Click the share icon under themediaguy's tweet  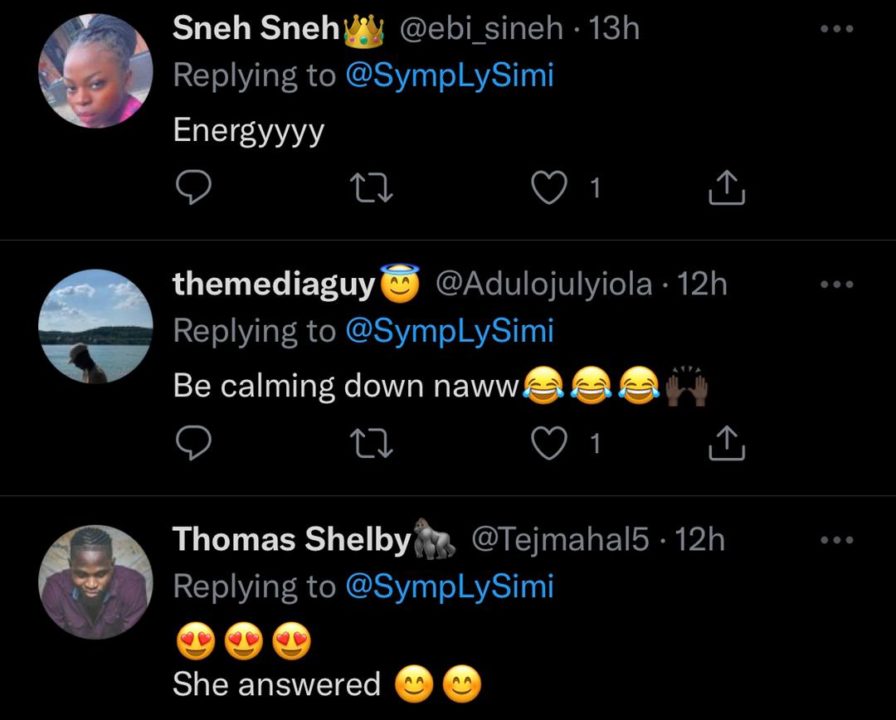[x=727, y=442]
